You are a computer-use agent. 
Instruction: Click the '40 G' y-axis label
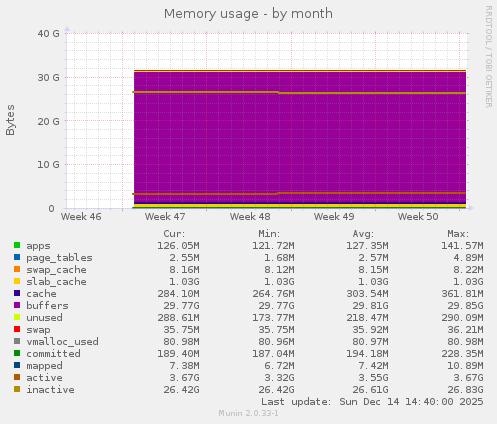click(48, 33)
